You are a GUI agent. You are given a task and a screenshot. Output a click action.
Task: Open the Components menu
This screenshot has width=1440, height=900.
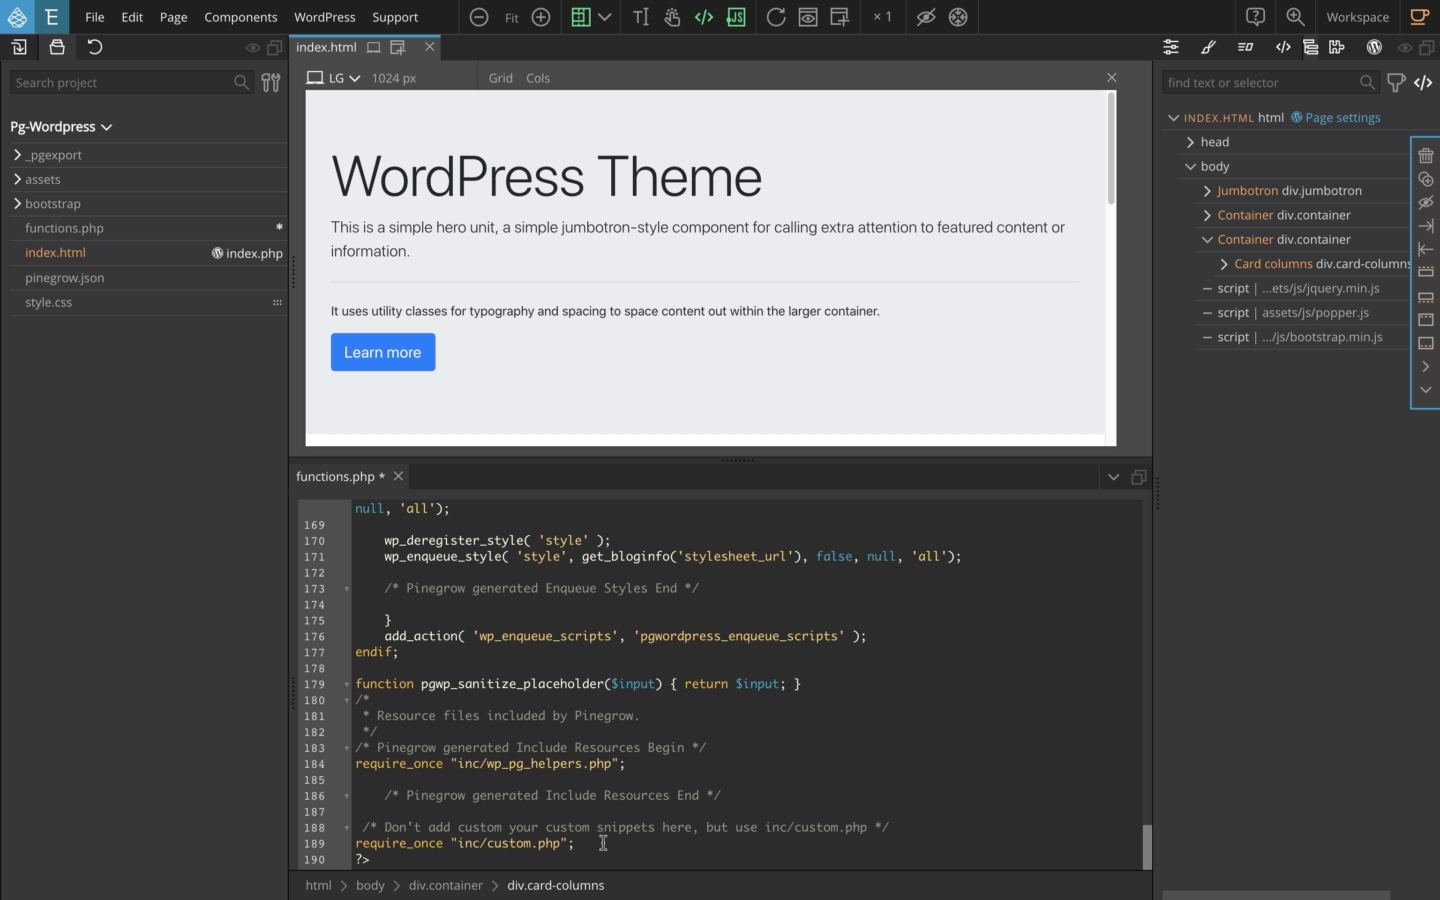click(x=241, y=17)
